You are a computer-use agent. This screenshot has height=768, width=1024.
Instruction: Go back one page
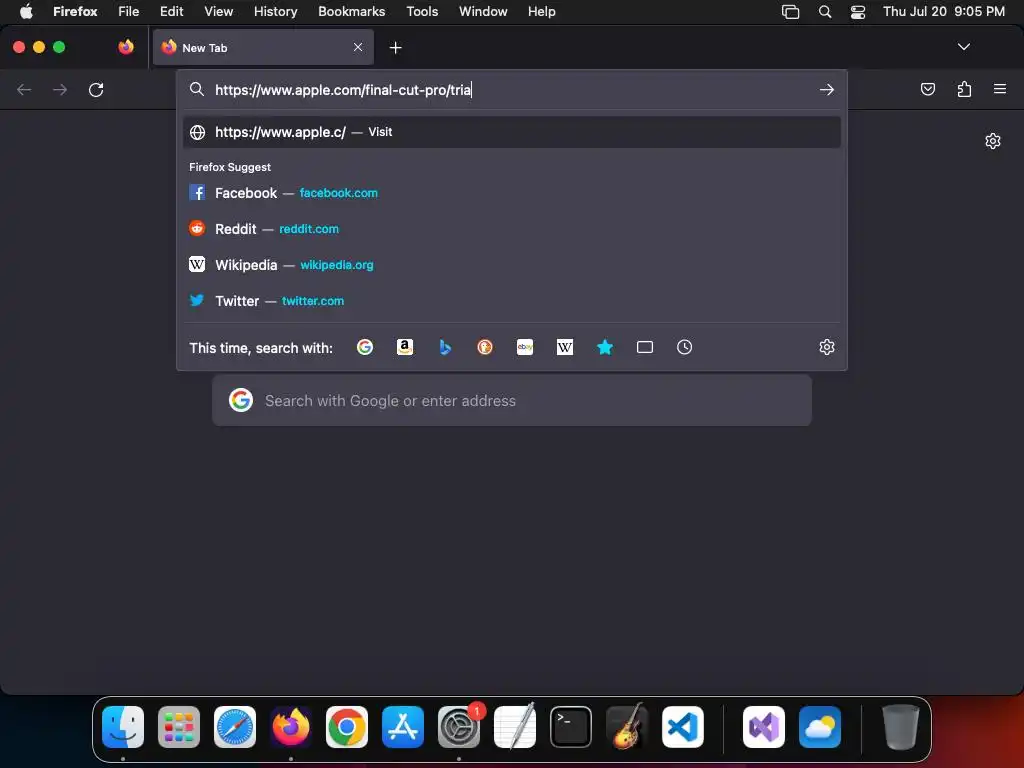24,89
